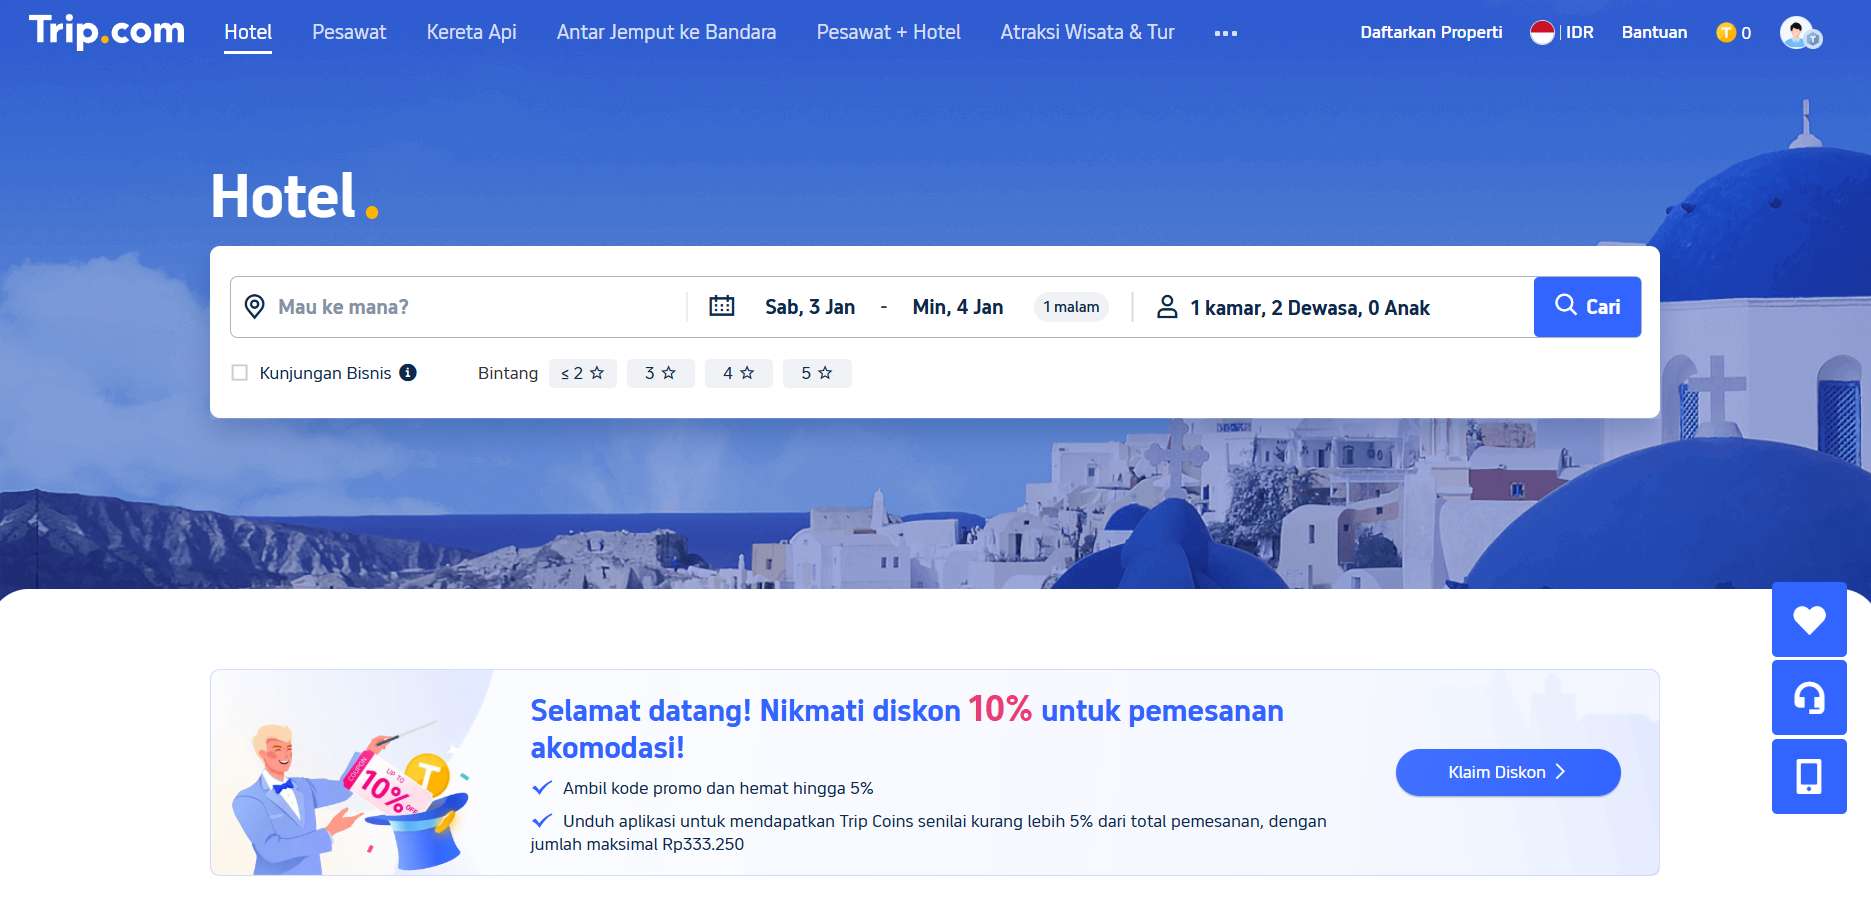Click the Kunjungan Bisnis info icon
The height and width of the screenshot is (901, 1871).
[x=408, y=372]
